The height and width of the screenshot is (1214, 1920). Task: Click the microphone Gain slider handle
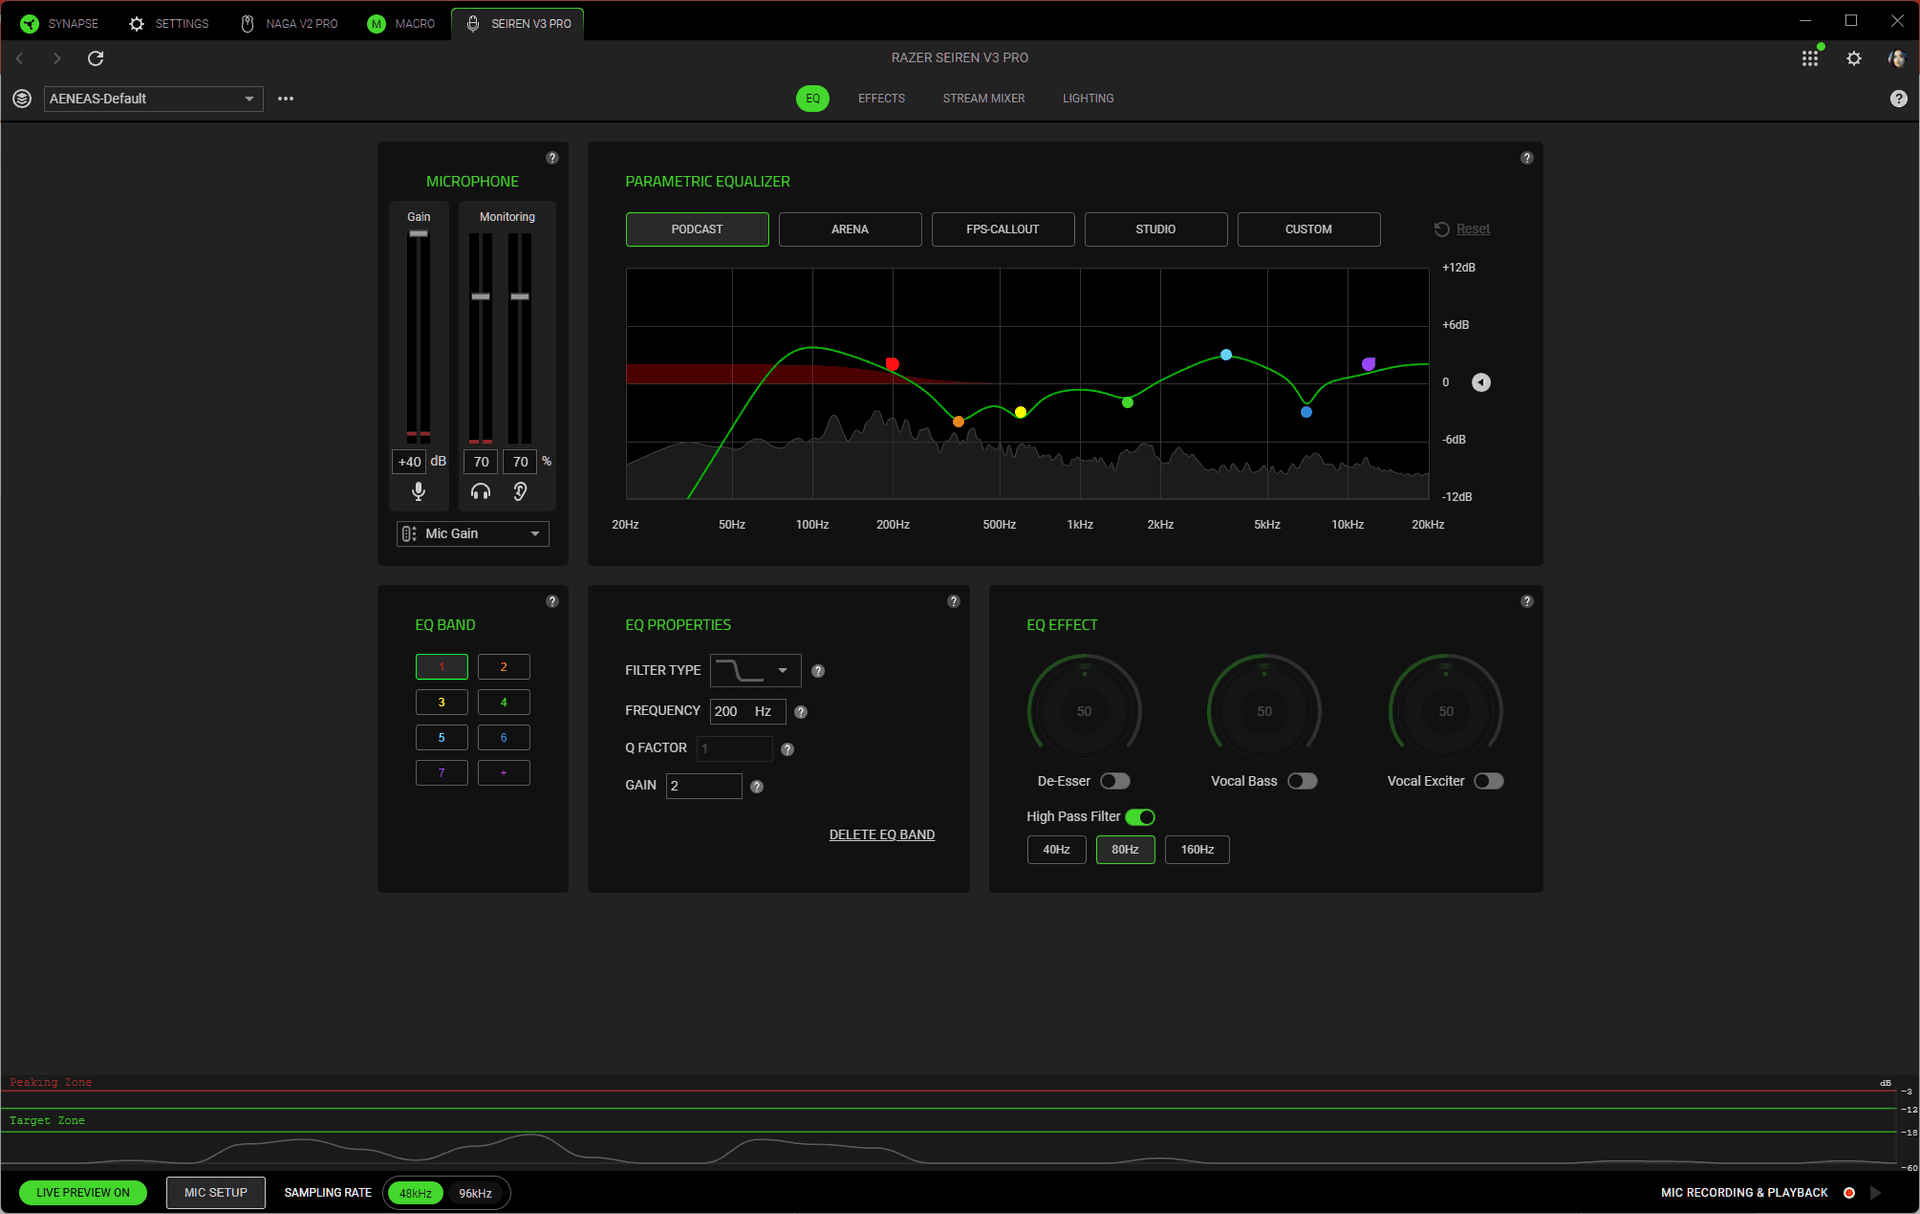[x=419, y=234]
